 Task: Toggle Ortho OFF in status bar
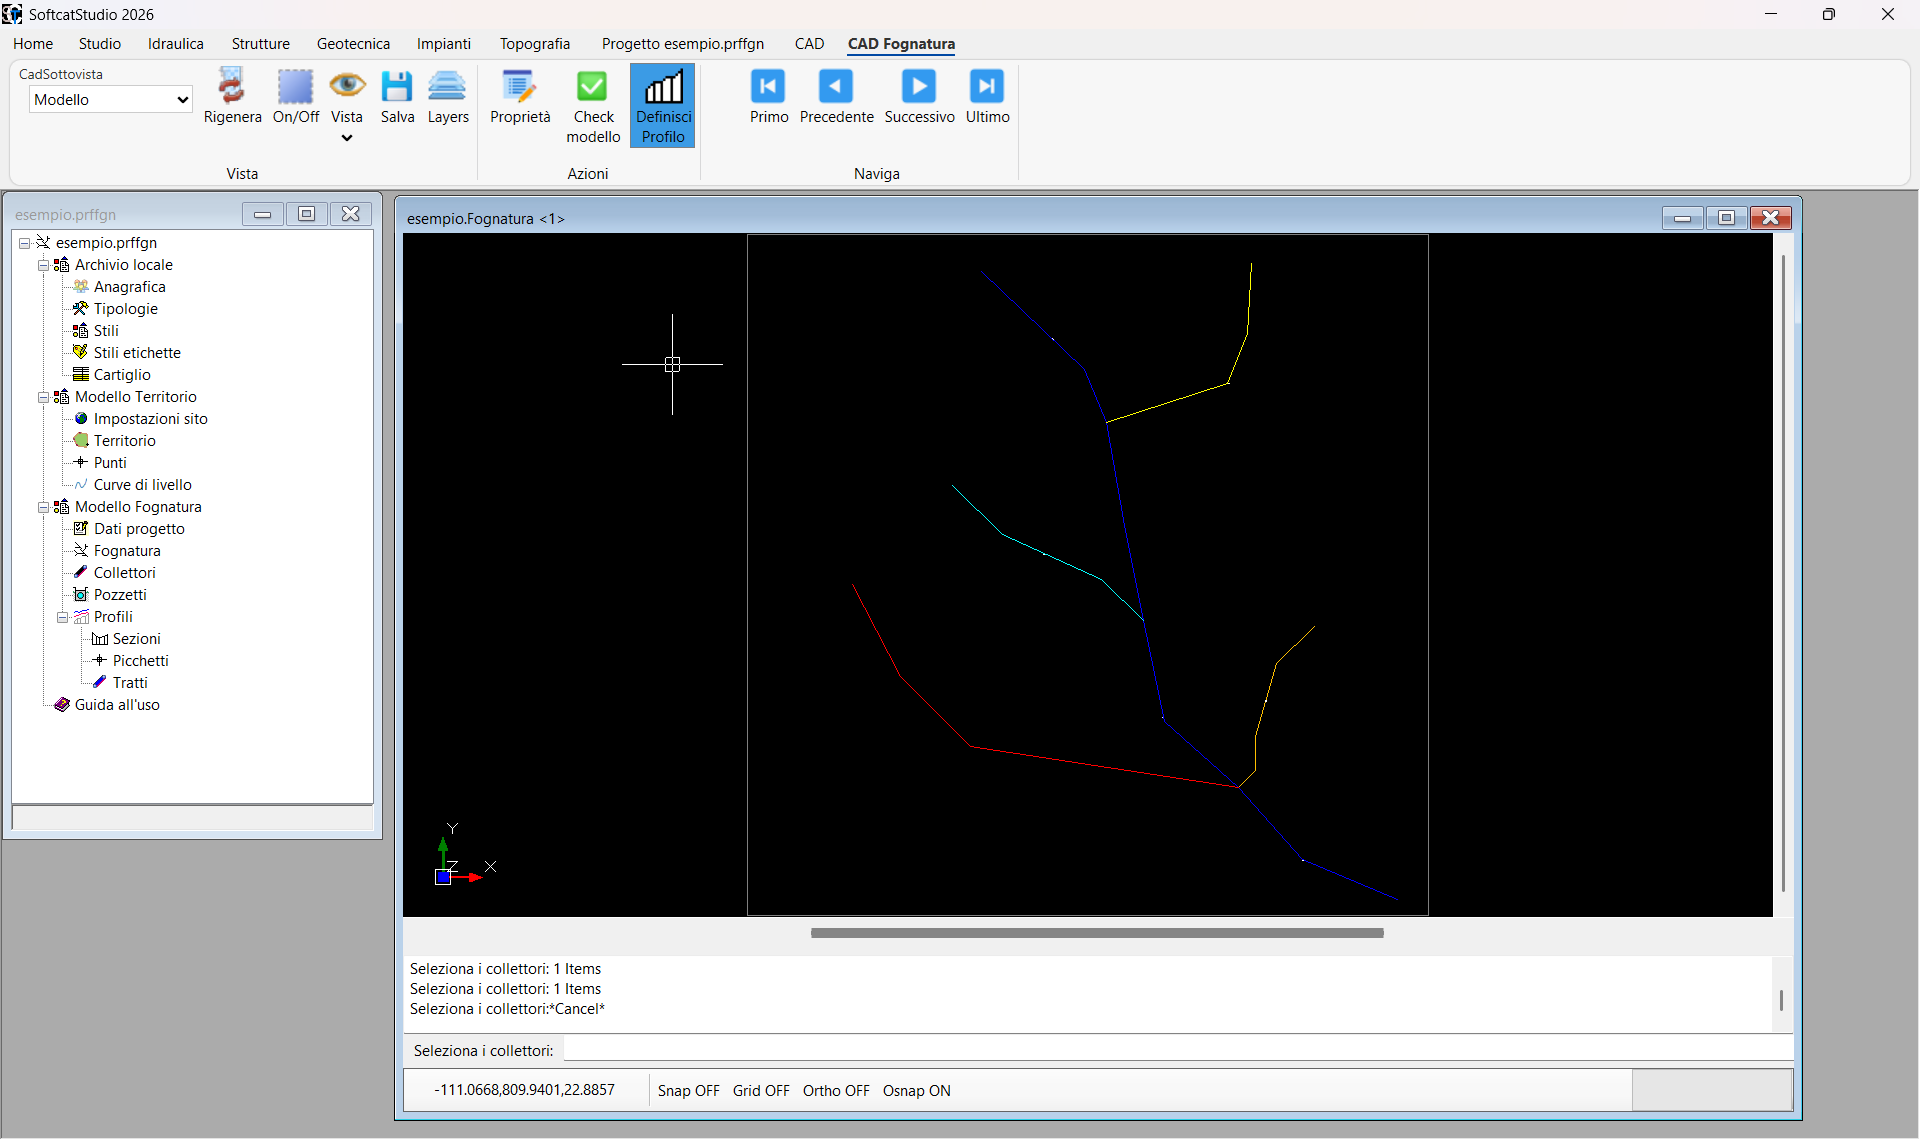tap(836, 1091)
